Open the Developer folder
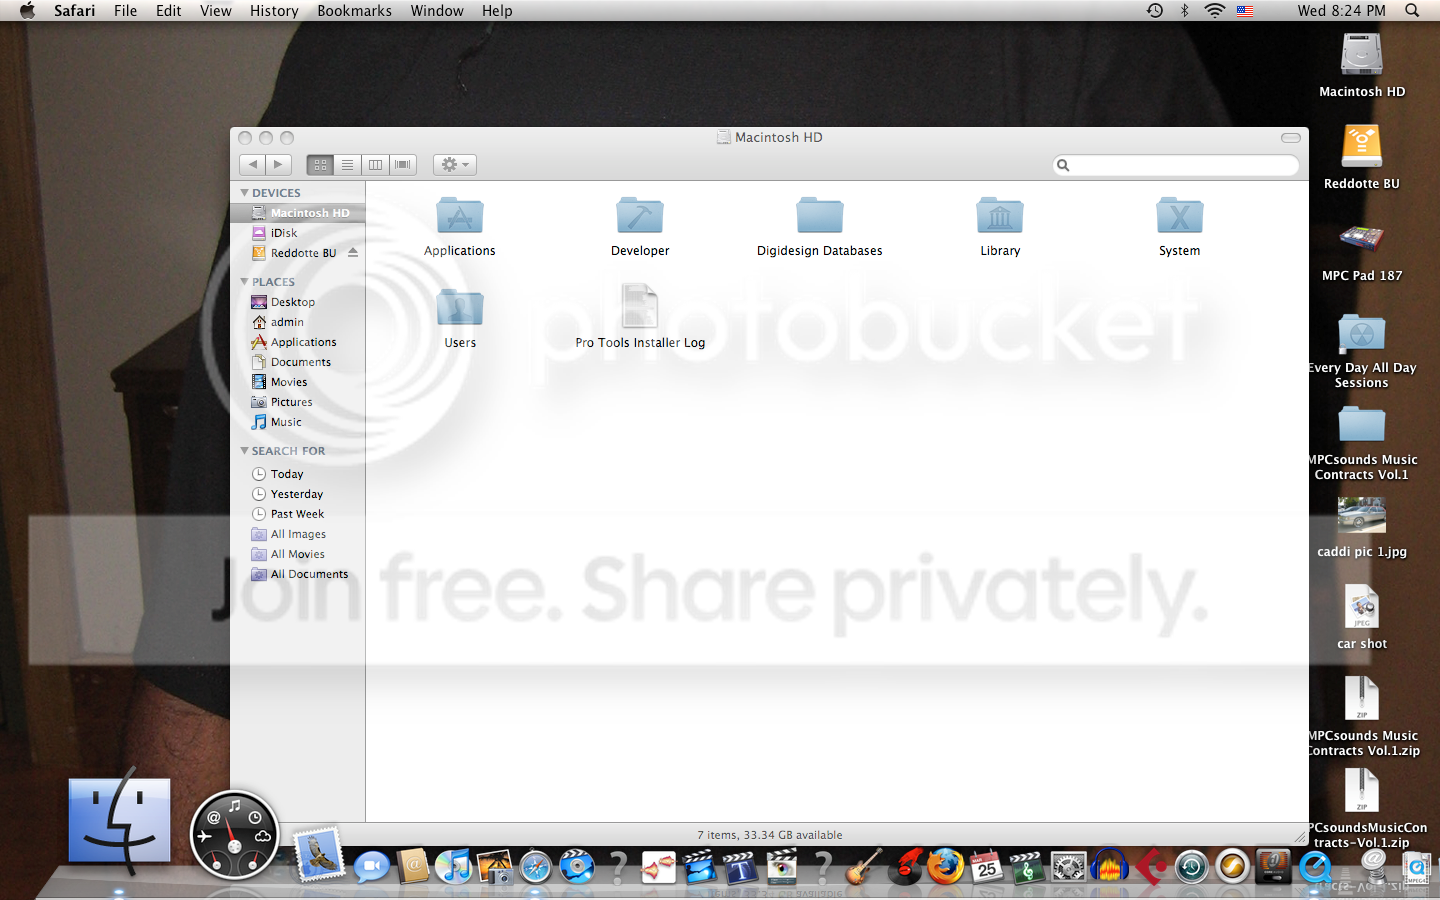Screen dimensions: 1440x900 pyautogui.click(x=640, y=216)
